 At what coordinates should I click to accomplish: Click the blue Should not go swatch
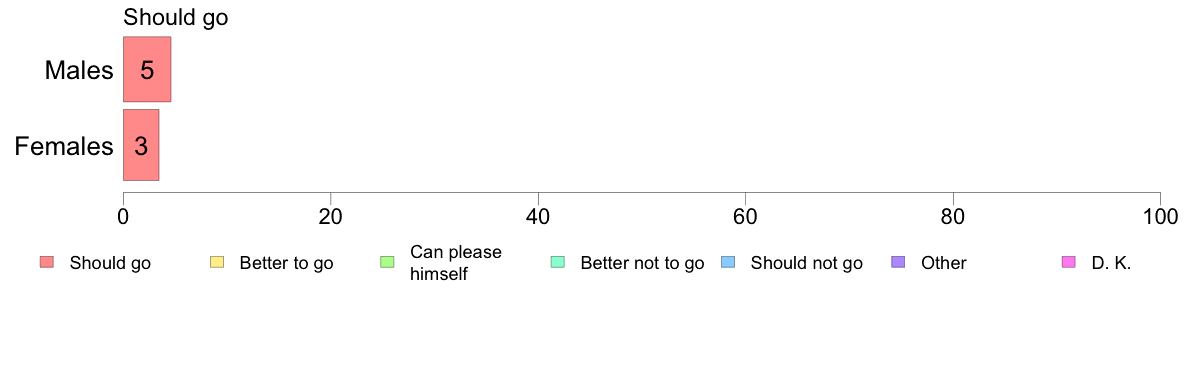point(727,263)
